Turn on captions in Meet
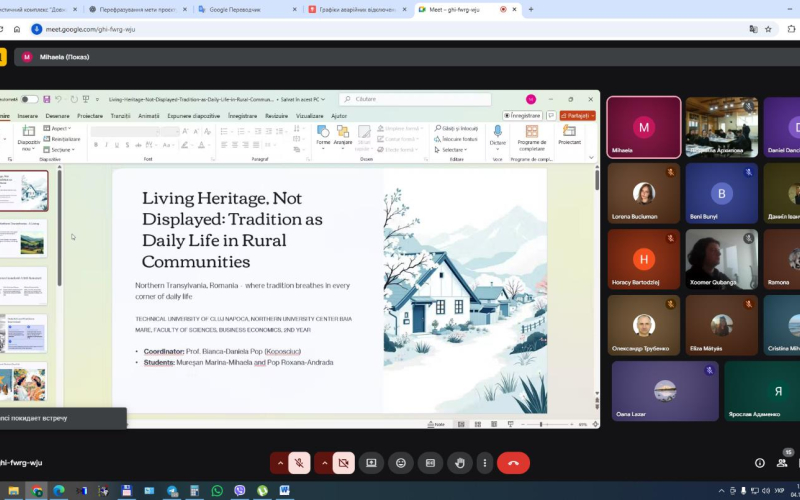This screenshot has width=800, height=500. pos(430,463)
